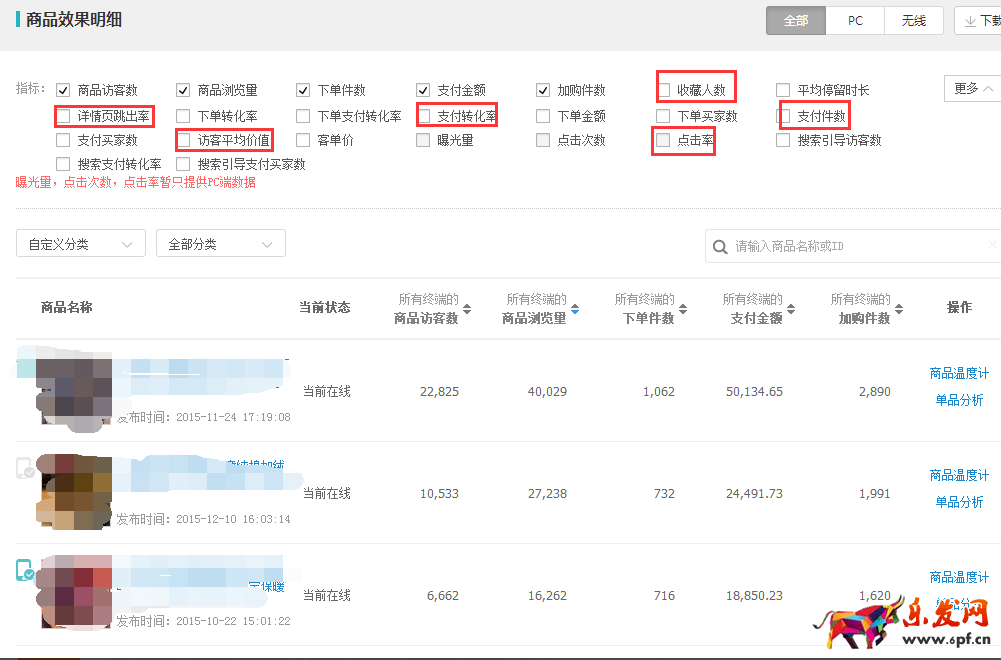Click sort arrows beside 下单件数 column header

[683, 309]
